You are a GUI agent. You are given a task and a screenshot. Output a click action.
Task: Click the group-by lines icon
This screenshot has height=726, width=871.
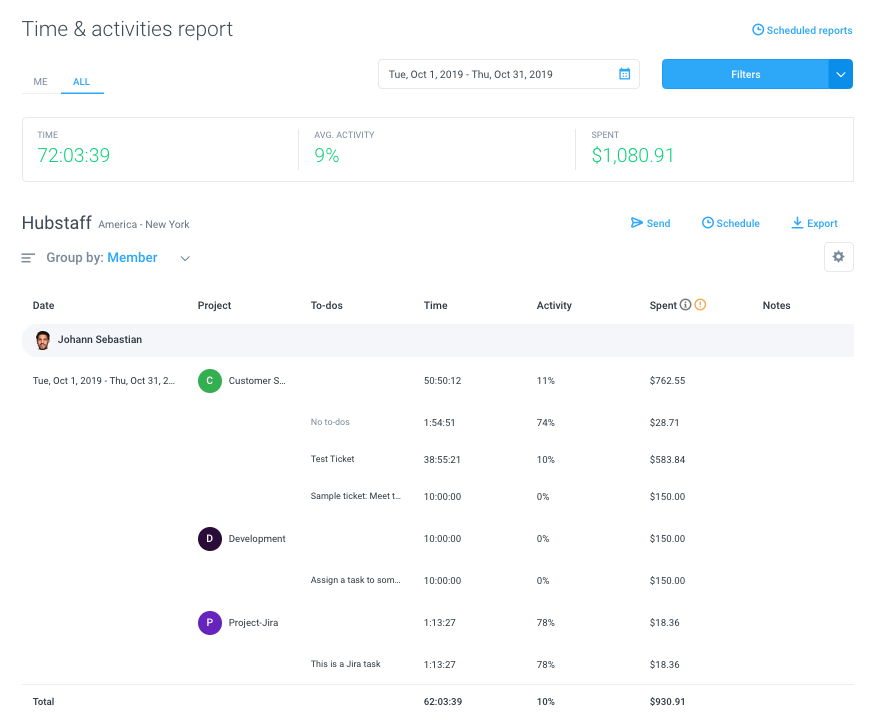pos(28,258)
